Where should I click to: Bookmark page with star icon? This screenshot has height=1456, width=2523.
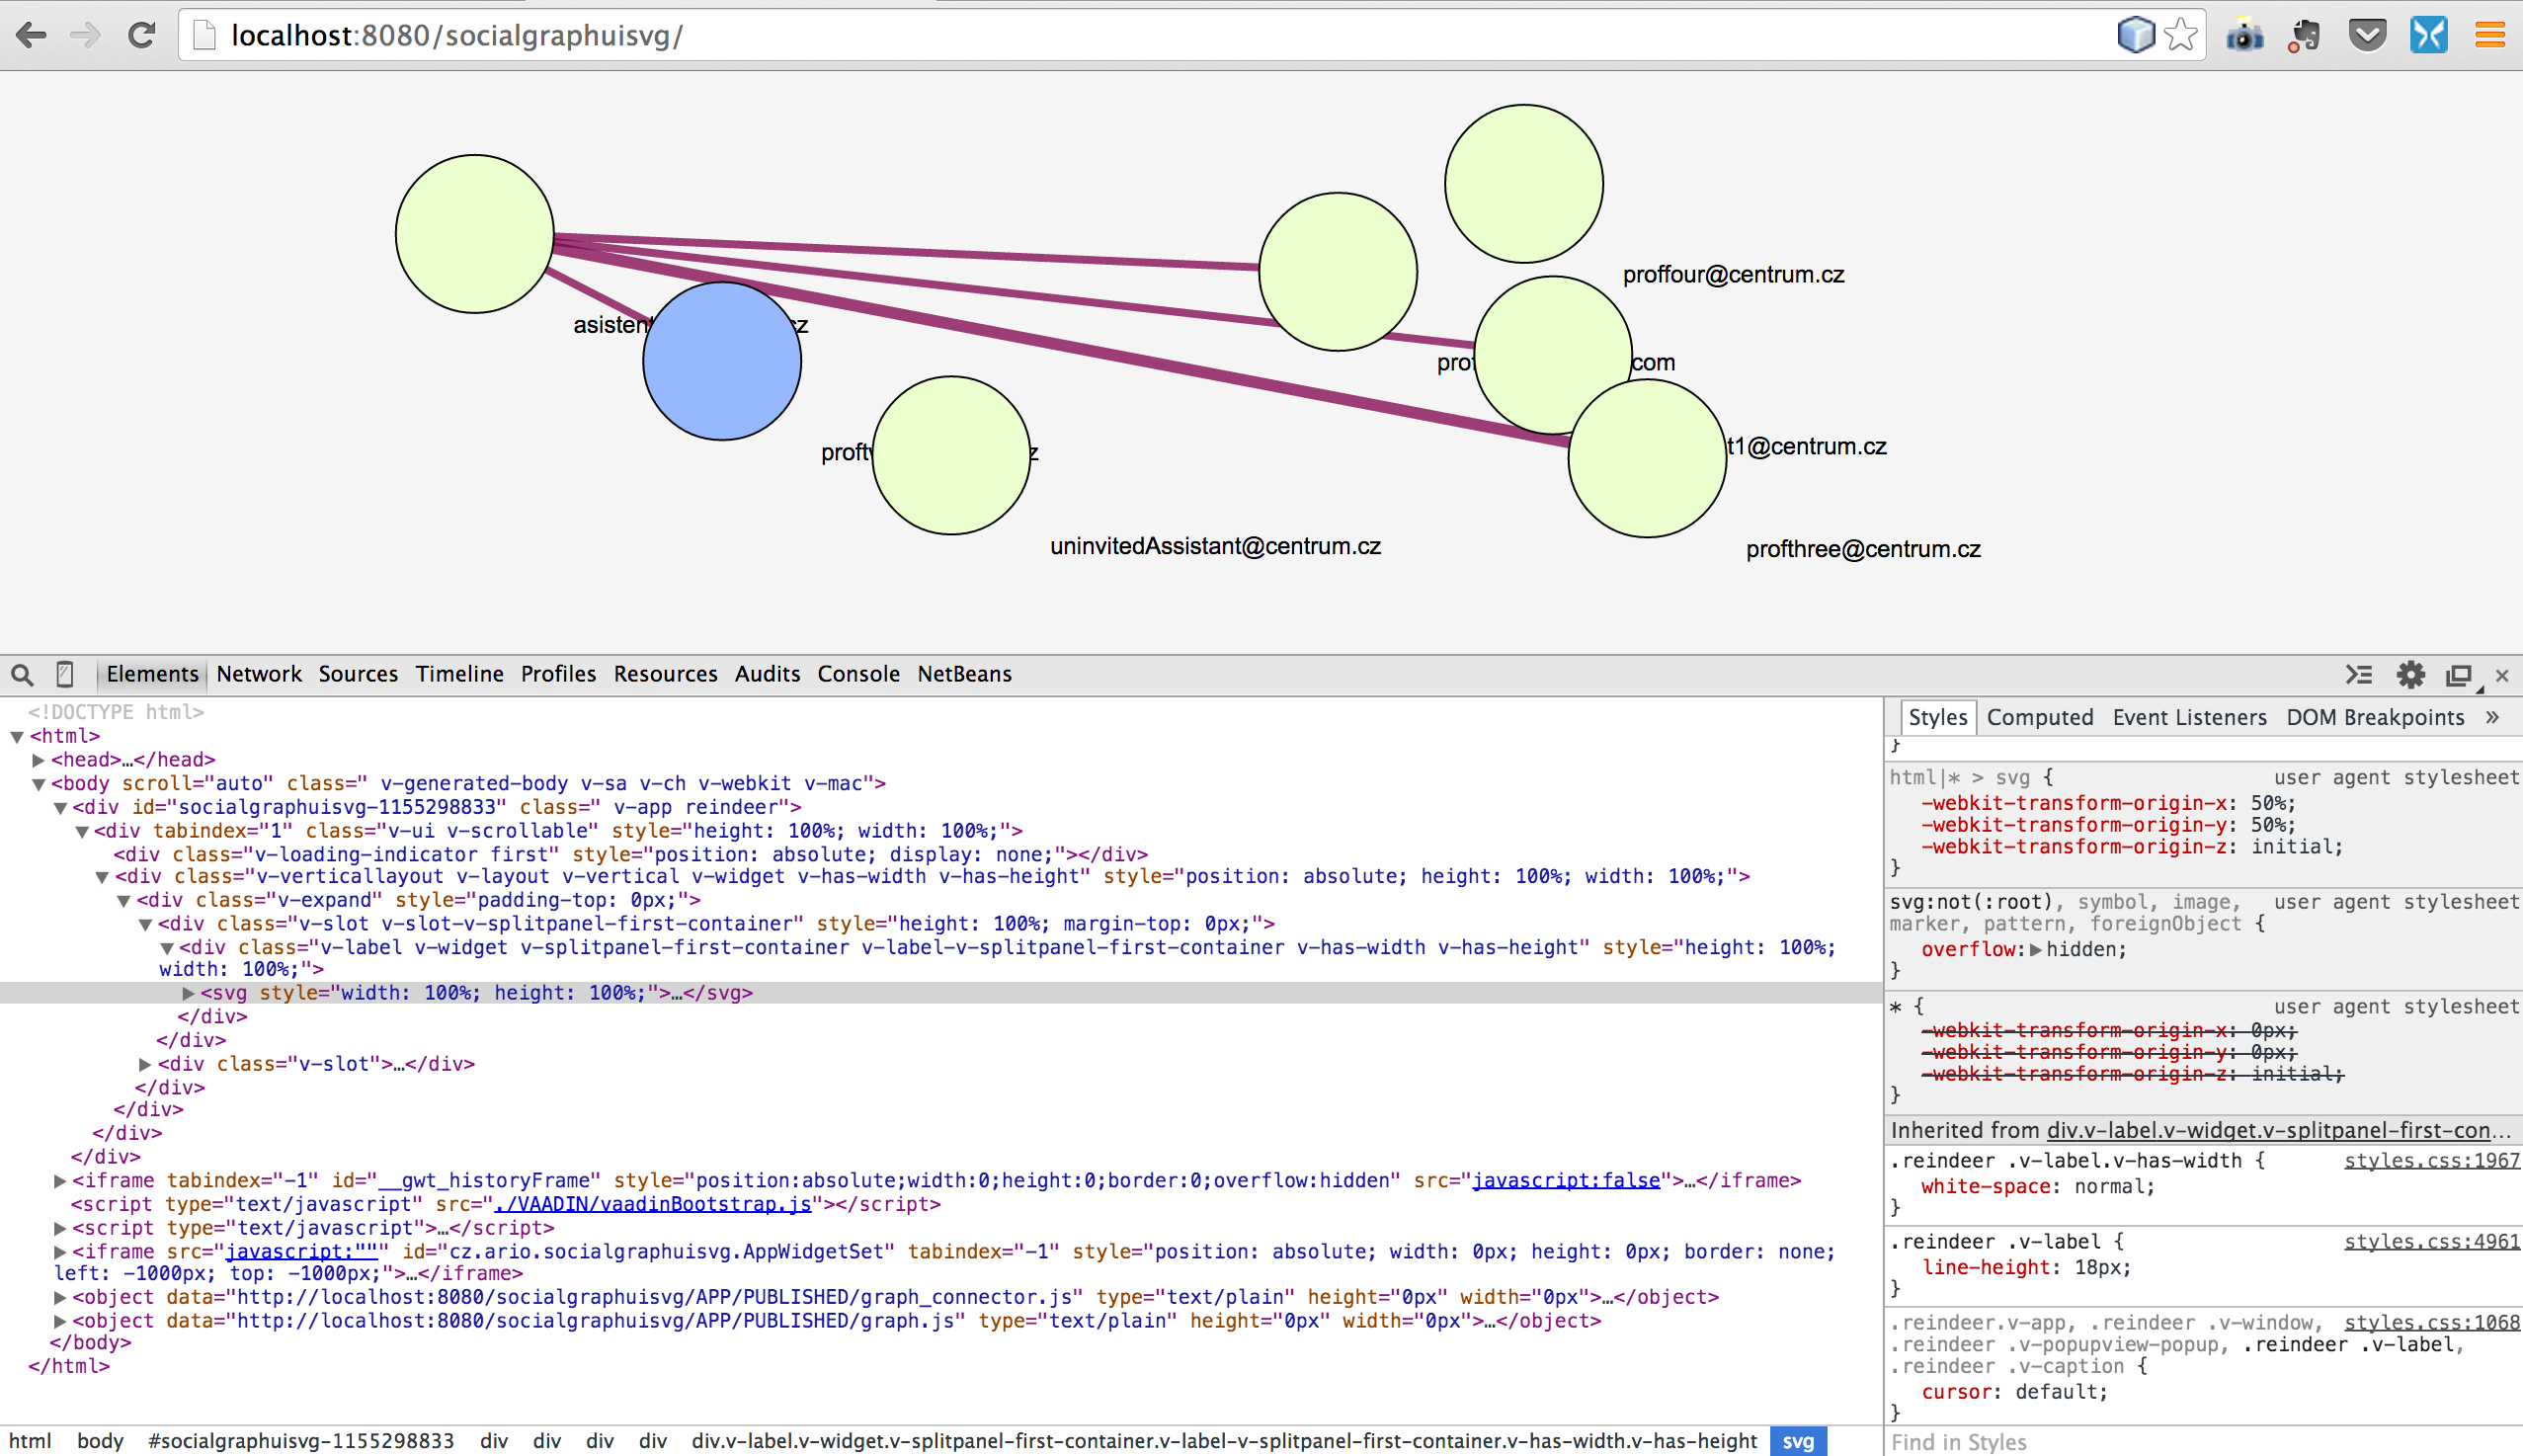click(x=2180, y=36)
